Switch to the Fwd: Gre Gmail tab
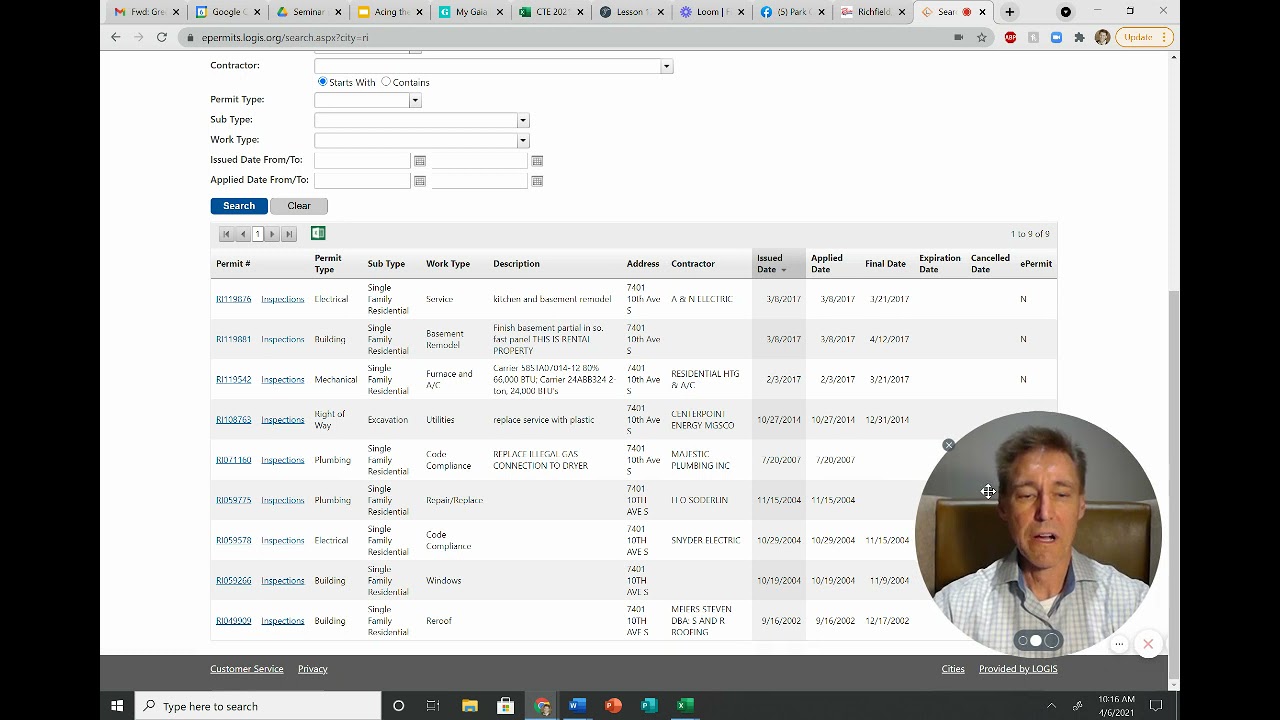Screen dimensions: 1280x720 pyautogui.click(x=146, y=12)
